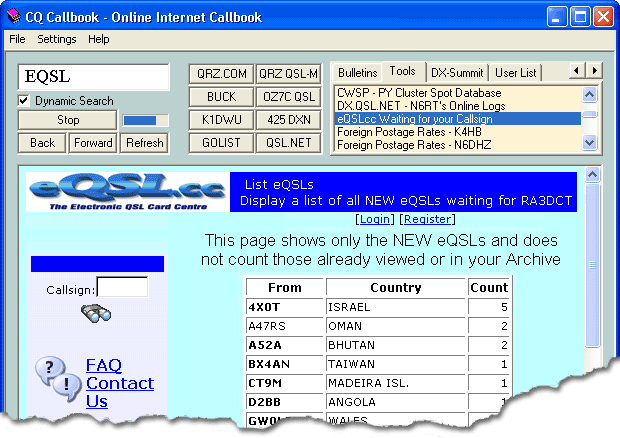620x438 pixels.
Task: Click web page scroll-up arrow
Action: [592, 174]
